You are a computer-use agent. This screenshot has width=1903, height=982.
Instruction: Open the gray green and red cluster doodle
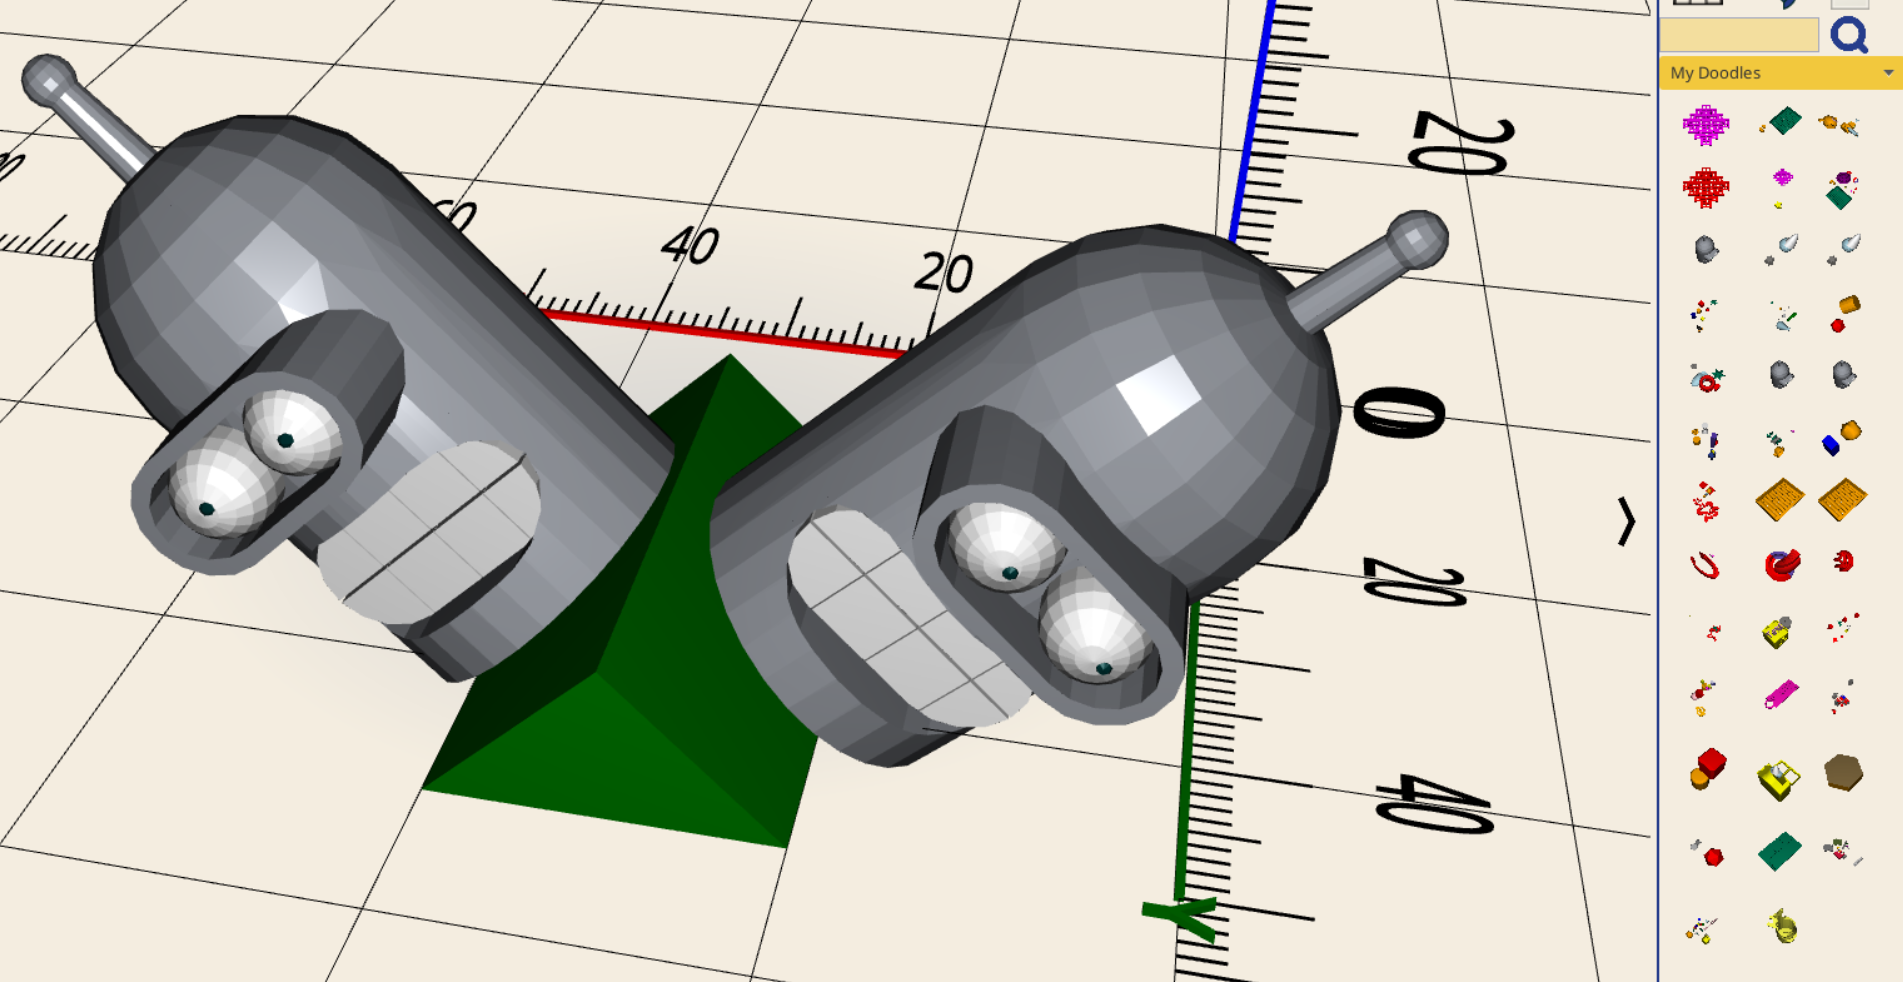(1842, 852)
